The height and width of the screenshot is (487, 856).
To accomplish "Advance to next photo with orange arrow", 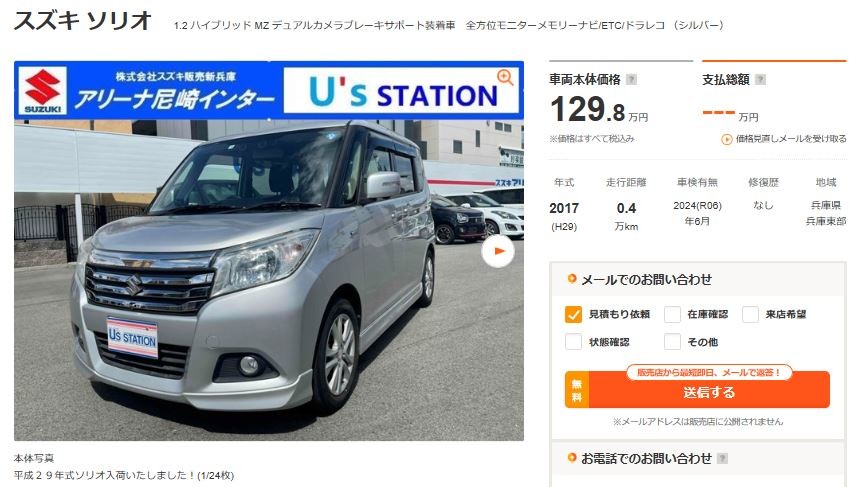I will pos(498,251).
